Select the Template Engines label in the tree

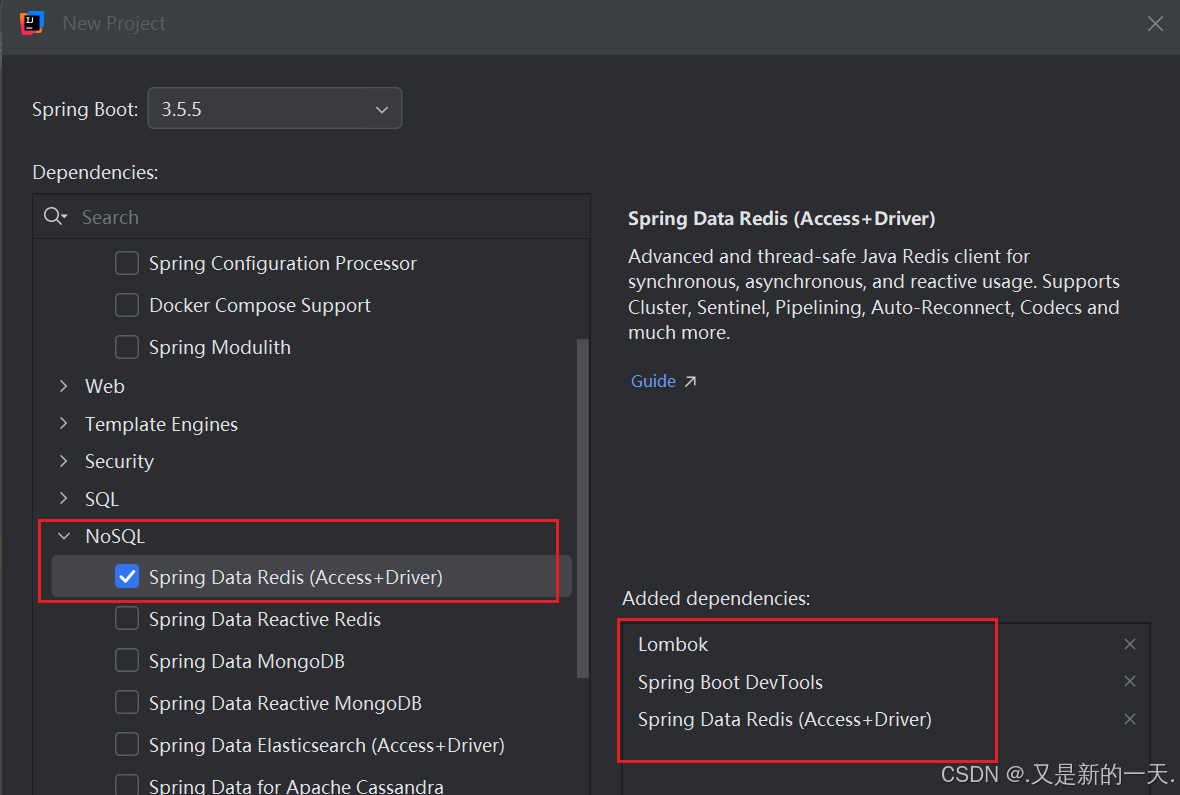click(x=161, y=425)
